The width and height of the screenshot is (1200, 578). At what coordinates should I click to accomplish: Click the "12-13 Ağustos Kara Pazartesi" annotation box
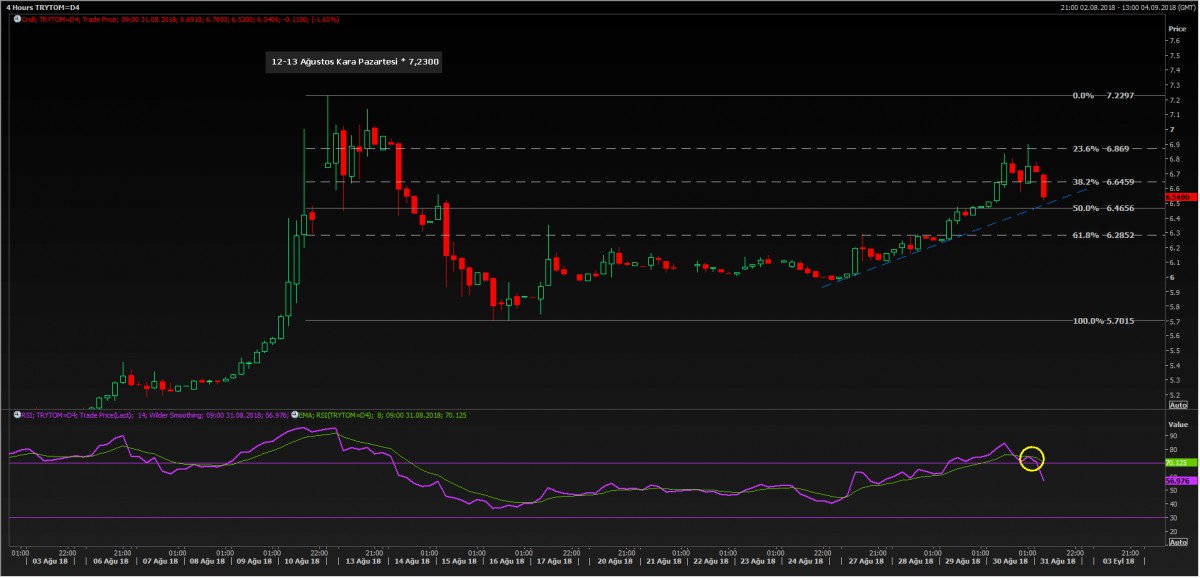[355, 62]
